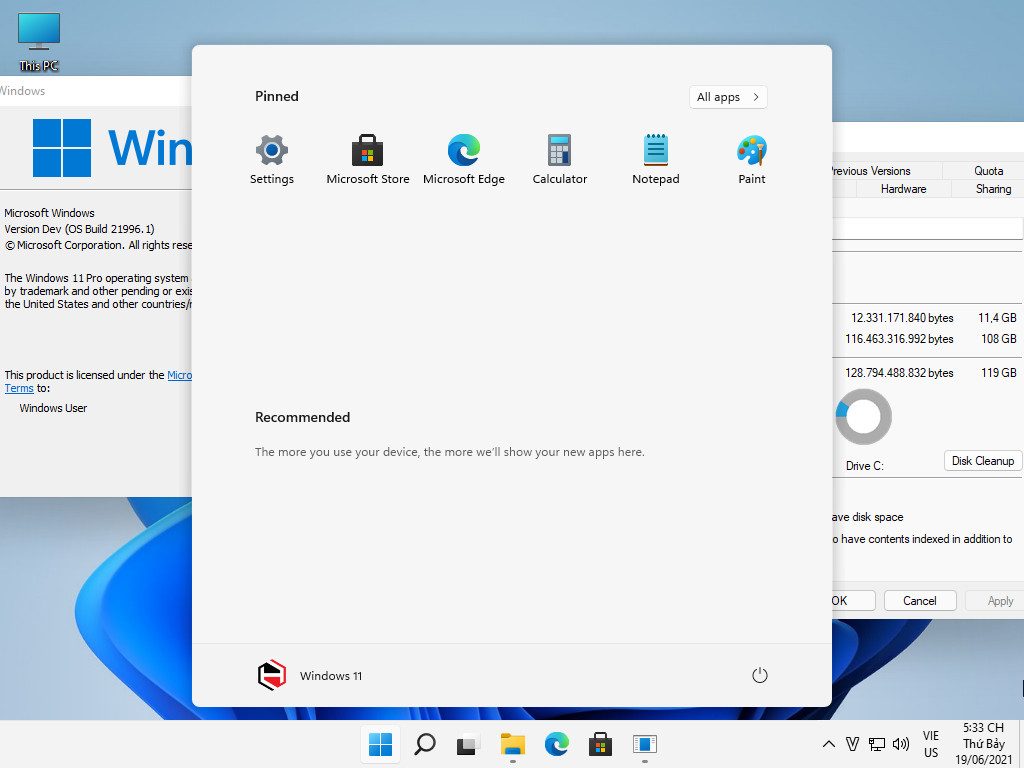The width and height of the screenshot is (1024, 768).
Task: Click 'Version Dev (OS Build 21996.1)' text
Action: point(80,229)
